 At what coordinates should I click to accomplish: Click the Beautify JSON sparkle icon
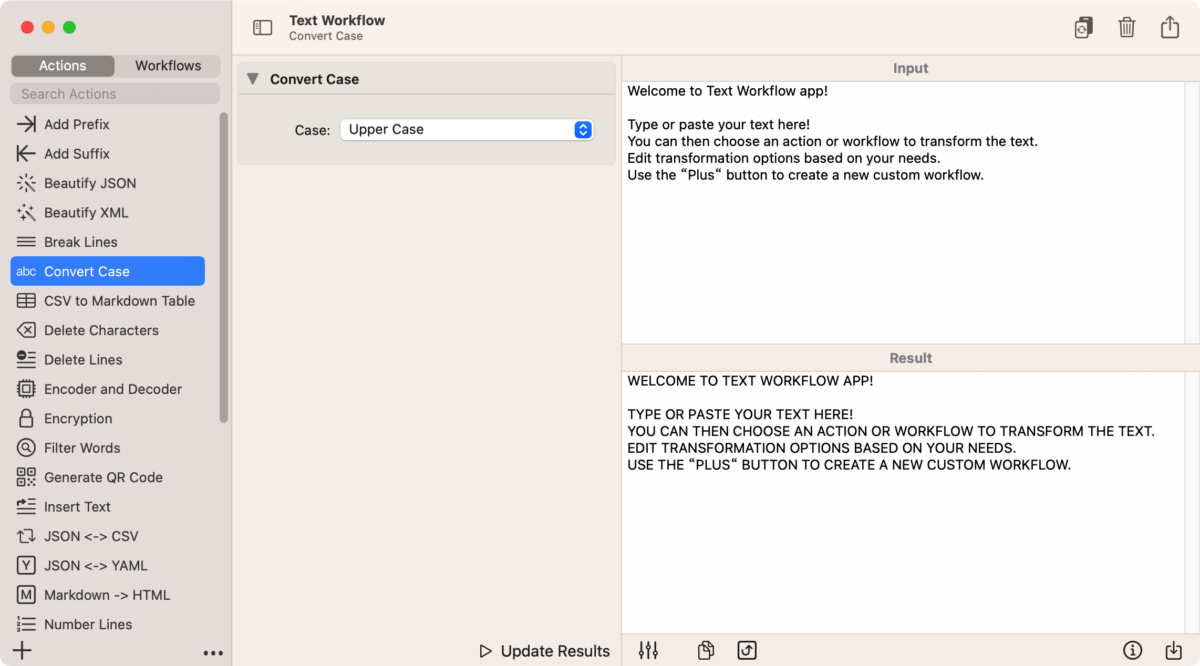coord(26,183)
